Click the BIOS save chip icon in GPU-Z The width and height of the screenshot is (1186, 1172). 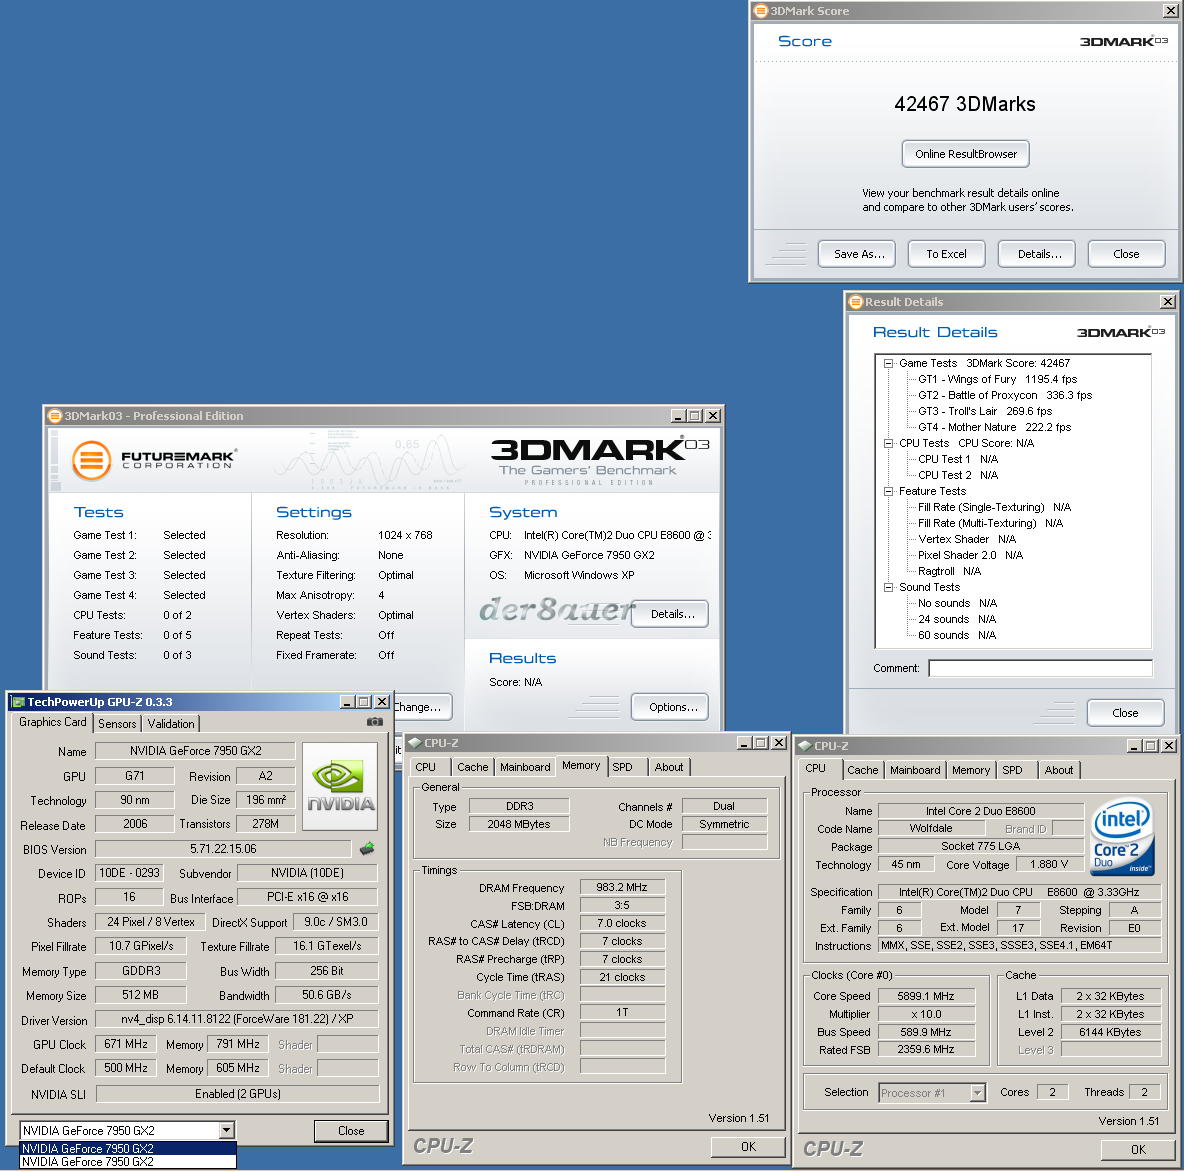point(367,849)
